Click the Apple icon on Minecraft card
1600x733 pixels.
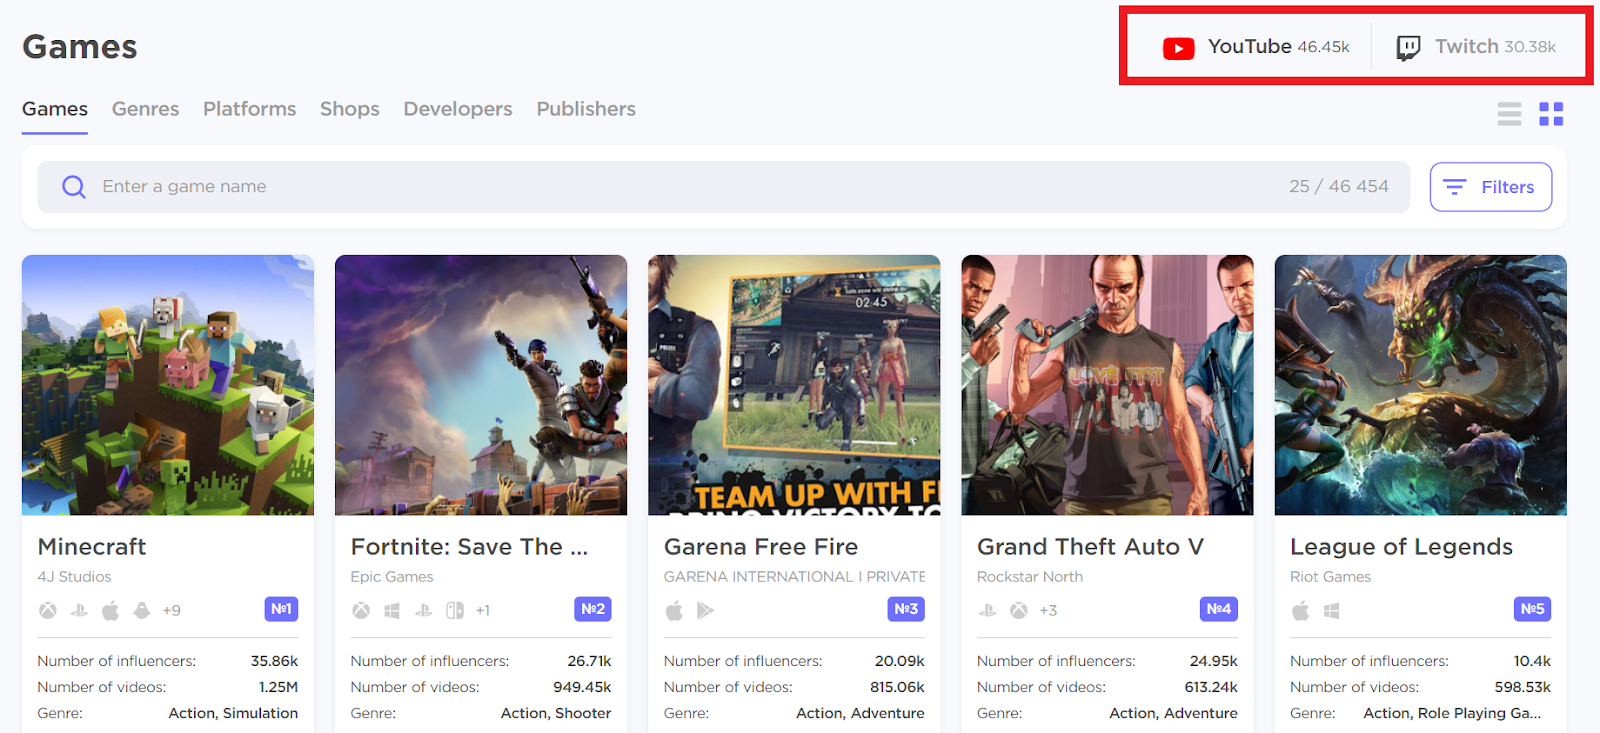click(111, 610)
